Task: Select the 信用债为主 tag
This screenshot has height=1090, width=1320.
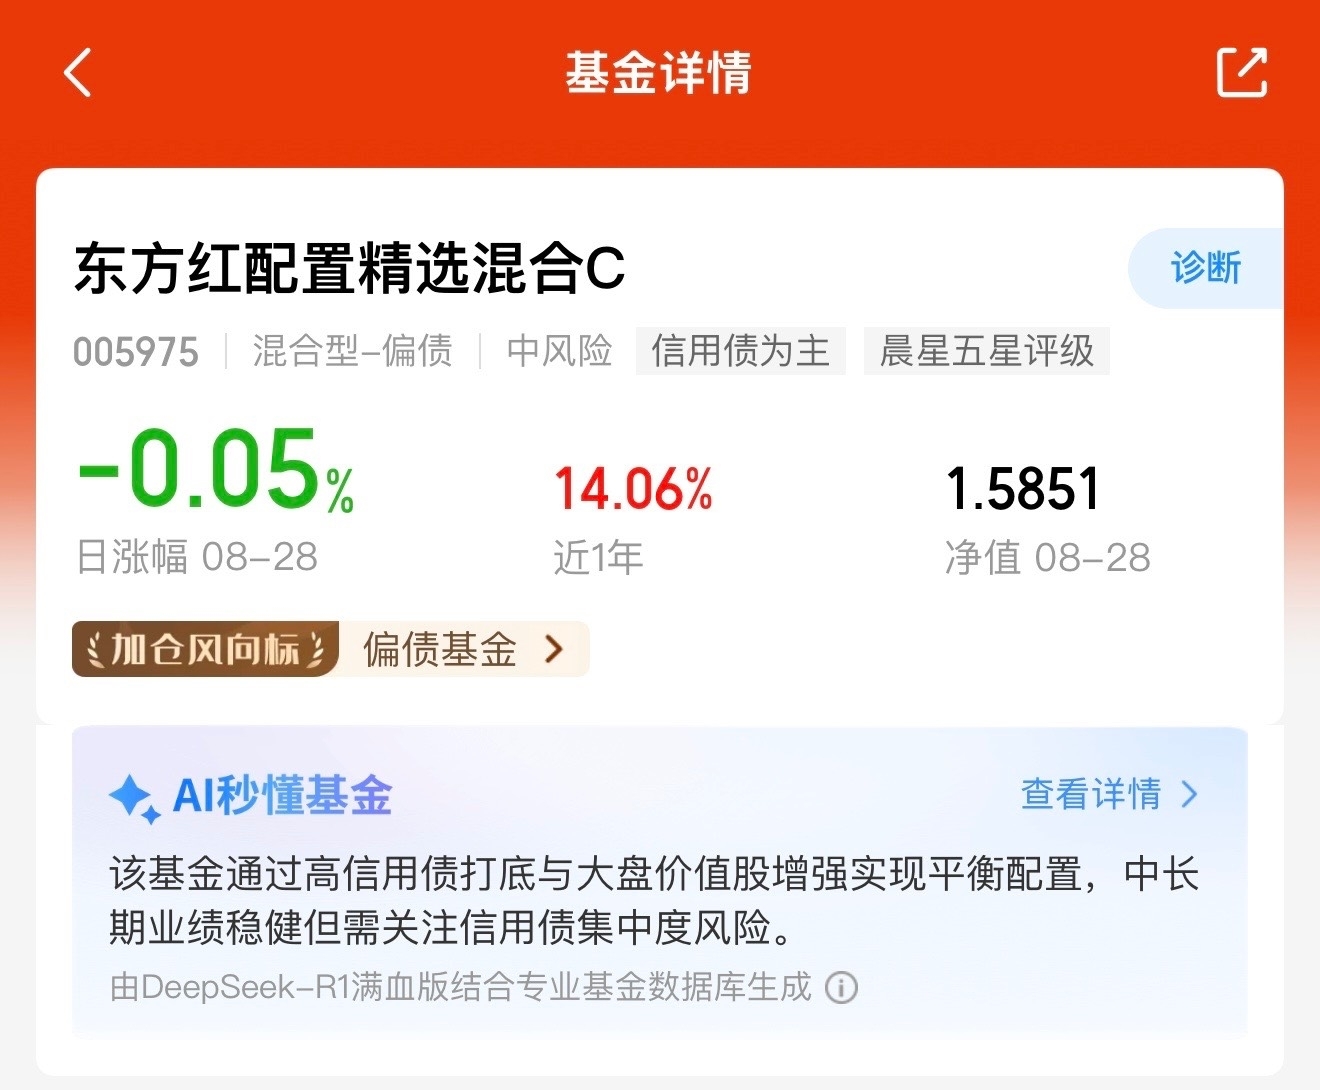Action: point(741,351)
